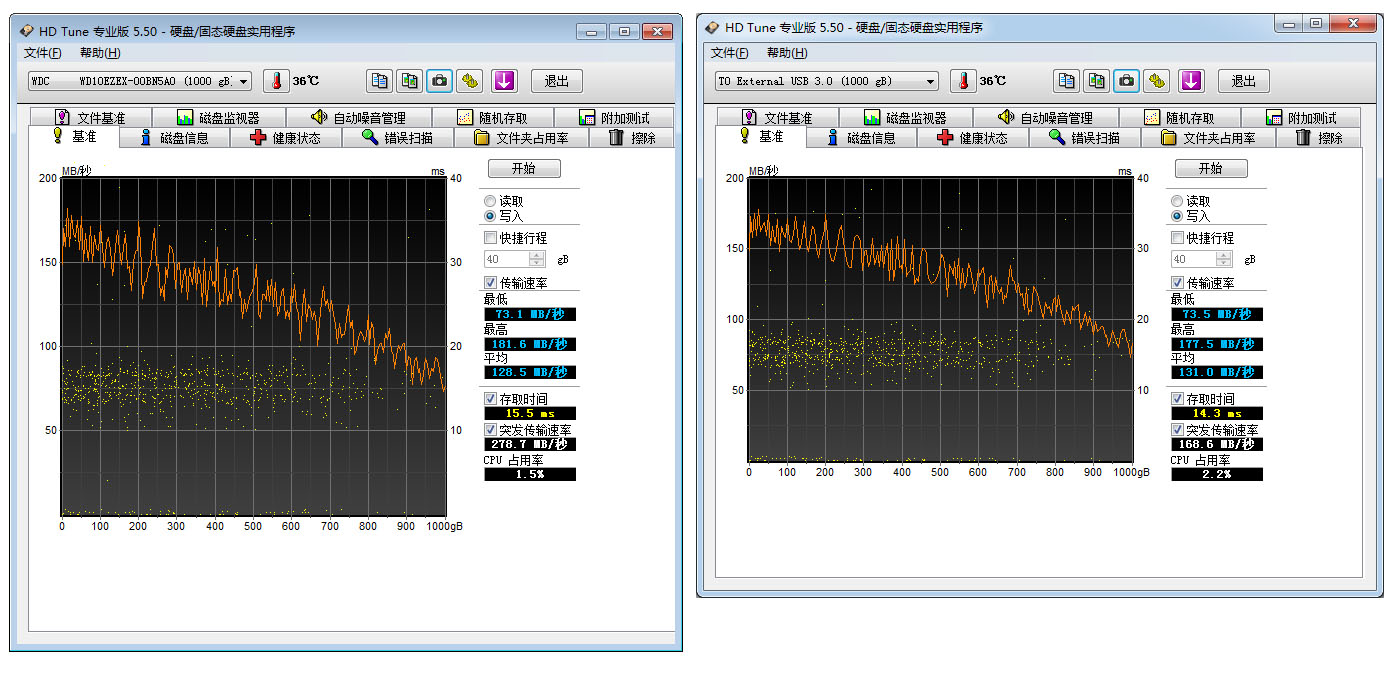Open the WDC WD10EZEX drive dropdown
Viewport: 1400px width, 700px height.
[140, 81]
